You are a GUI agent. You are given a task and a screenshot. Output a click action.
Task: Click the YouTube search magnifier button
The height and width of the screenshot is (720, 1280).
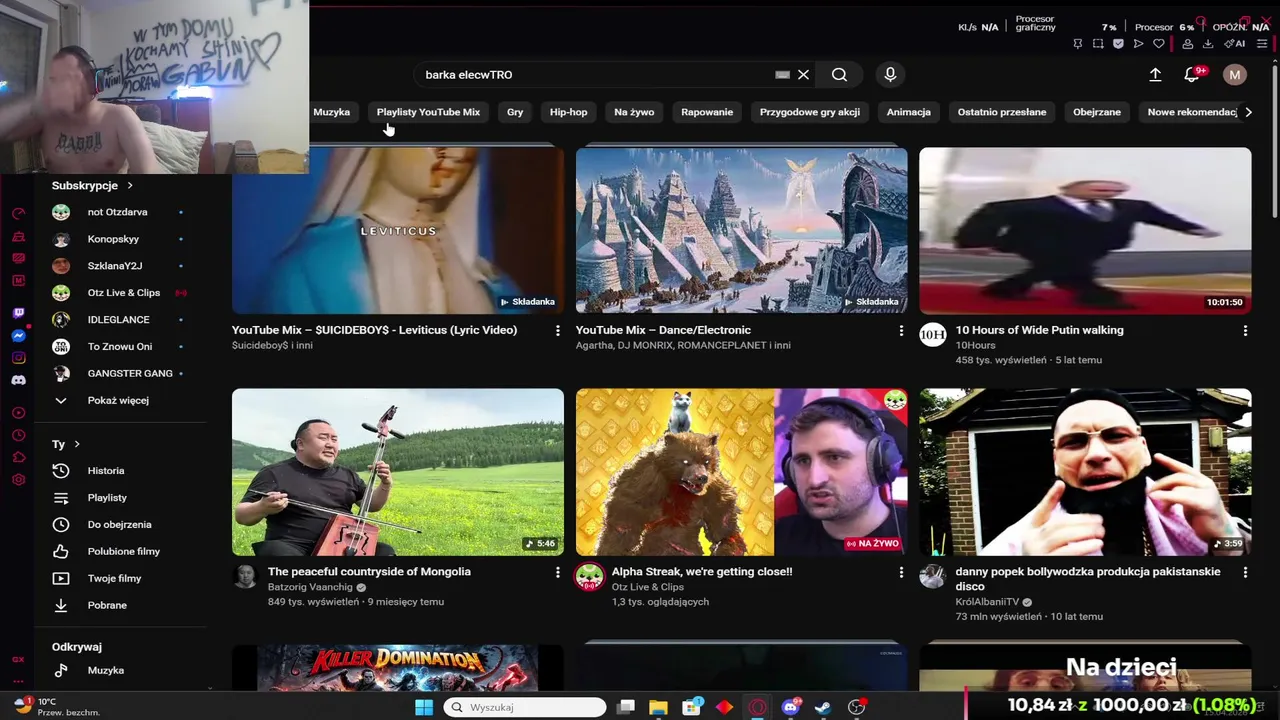pos(839,74)
